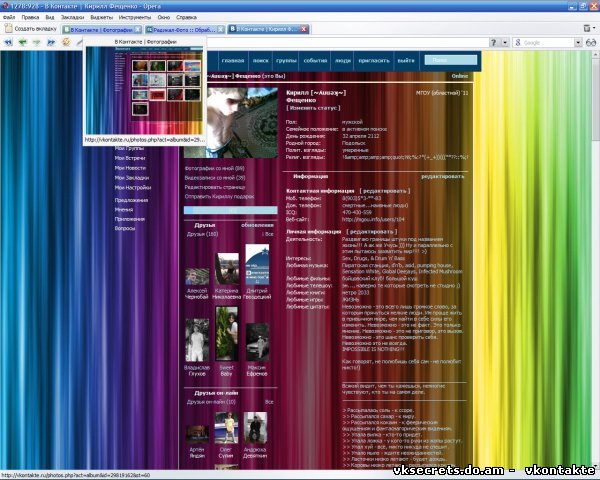Open 'Мои Встречи' sidebar link
This screenshot has width=600, height=480.
click(130, 158)
